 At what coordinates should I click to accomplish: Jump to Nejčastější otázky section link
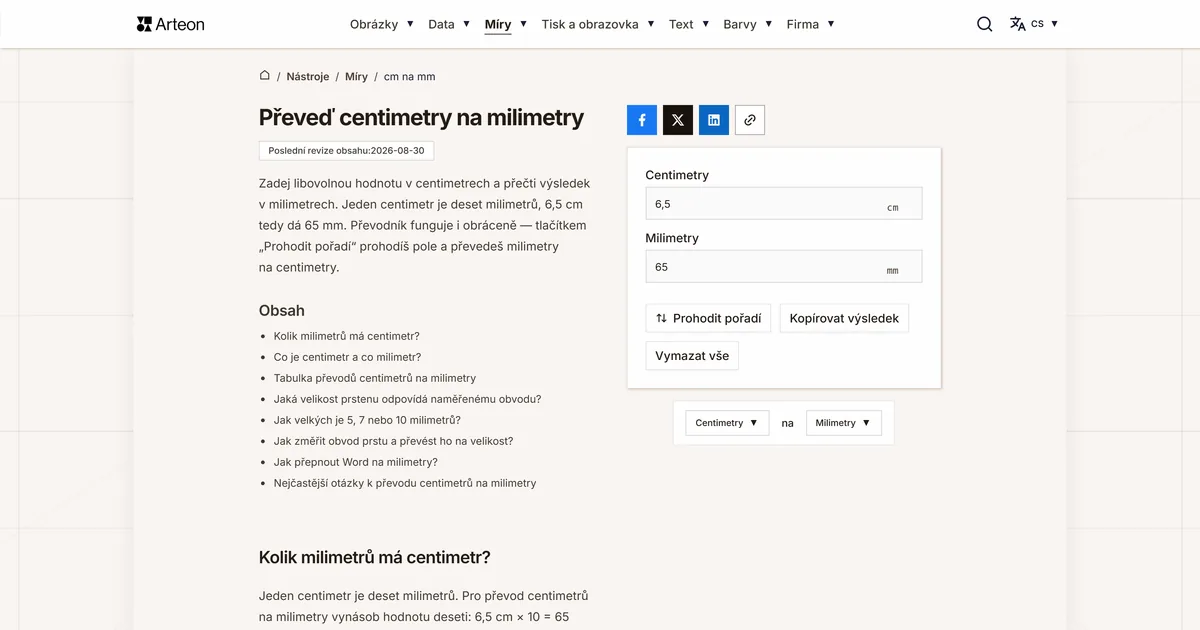coord(405,483)
